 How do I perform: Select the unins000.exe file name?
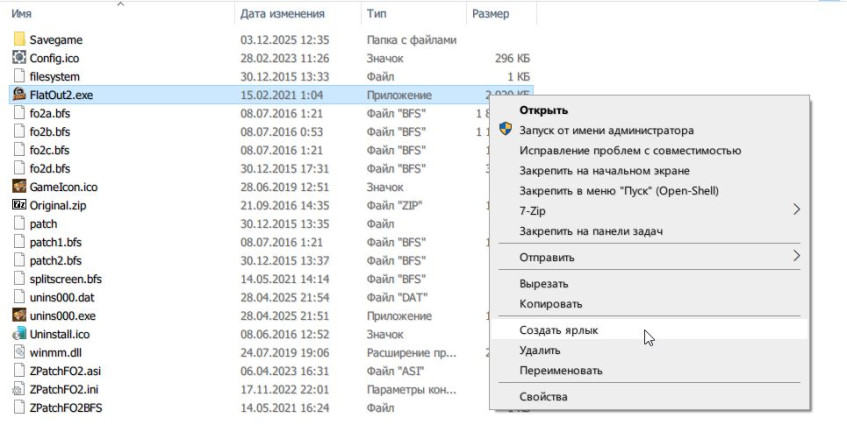click(x=63, y=316)
